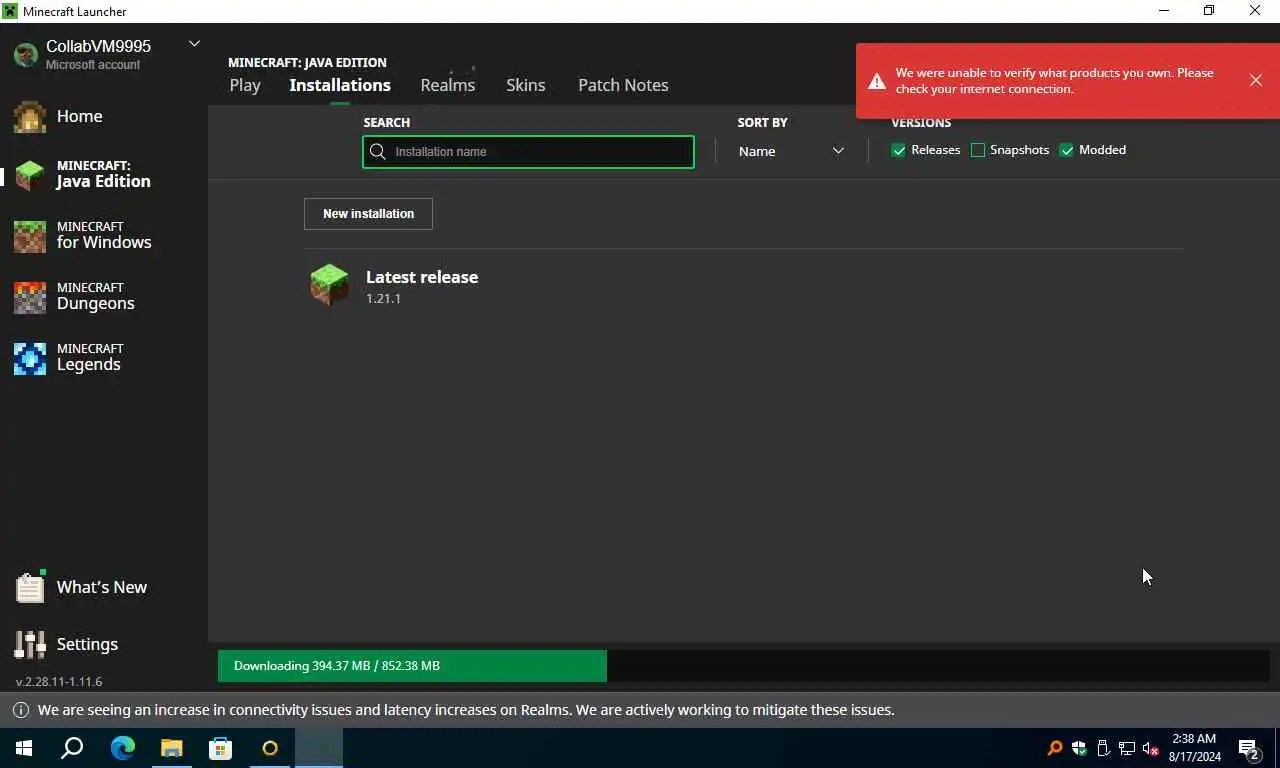The image size is (1280, 768).
Task: Click the orange magnifier tray icon
Action: click(1054, 748)
